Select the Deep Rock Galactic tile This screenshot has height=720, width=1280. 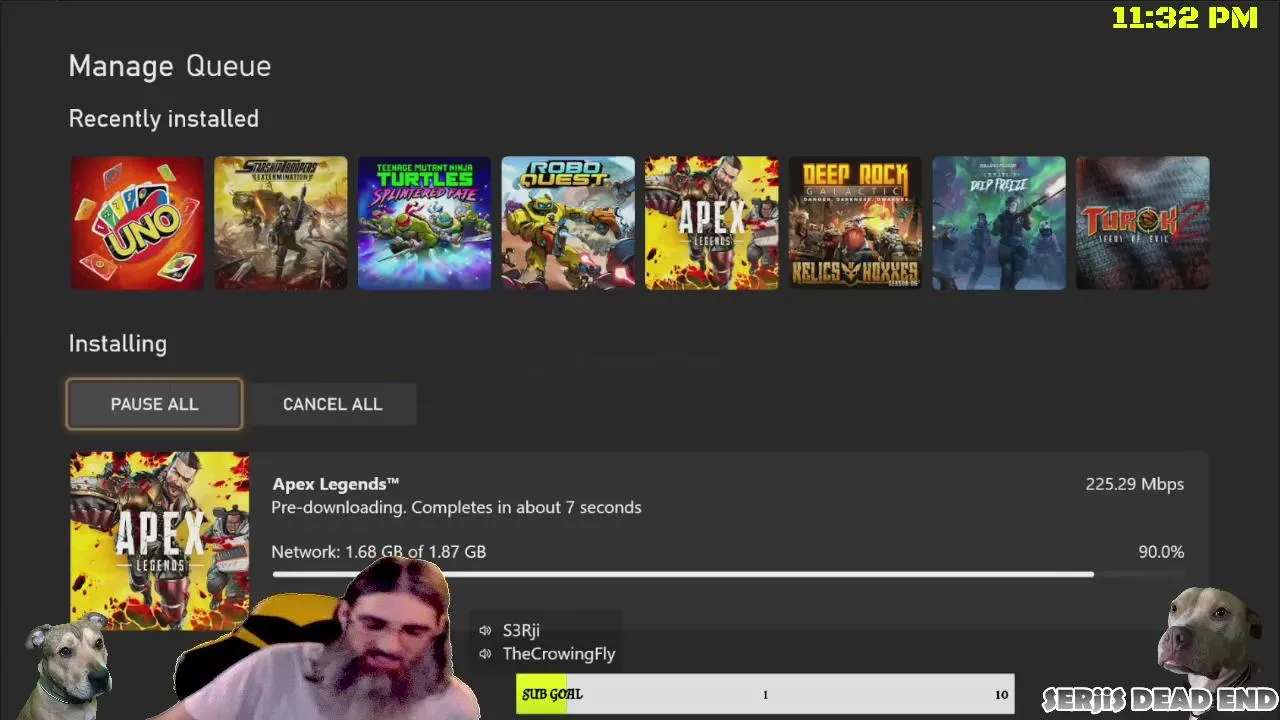[855, 223]
